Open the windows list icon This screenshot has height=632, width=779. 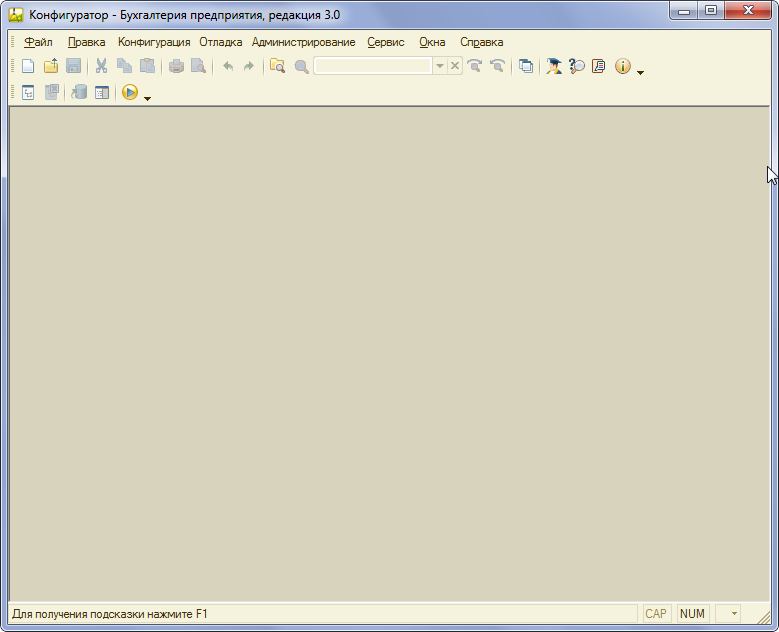526,66
